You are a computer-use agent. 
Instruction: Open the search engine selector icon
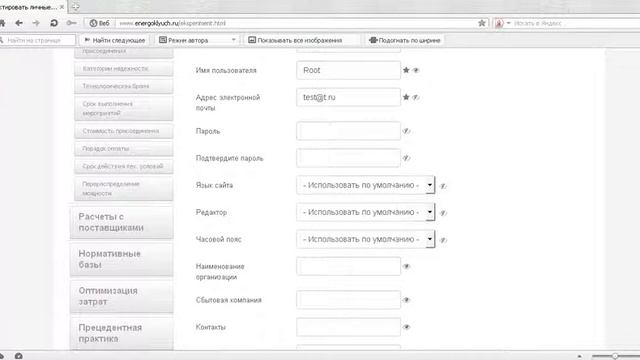(x=499, y=23)
